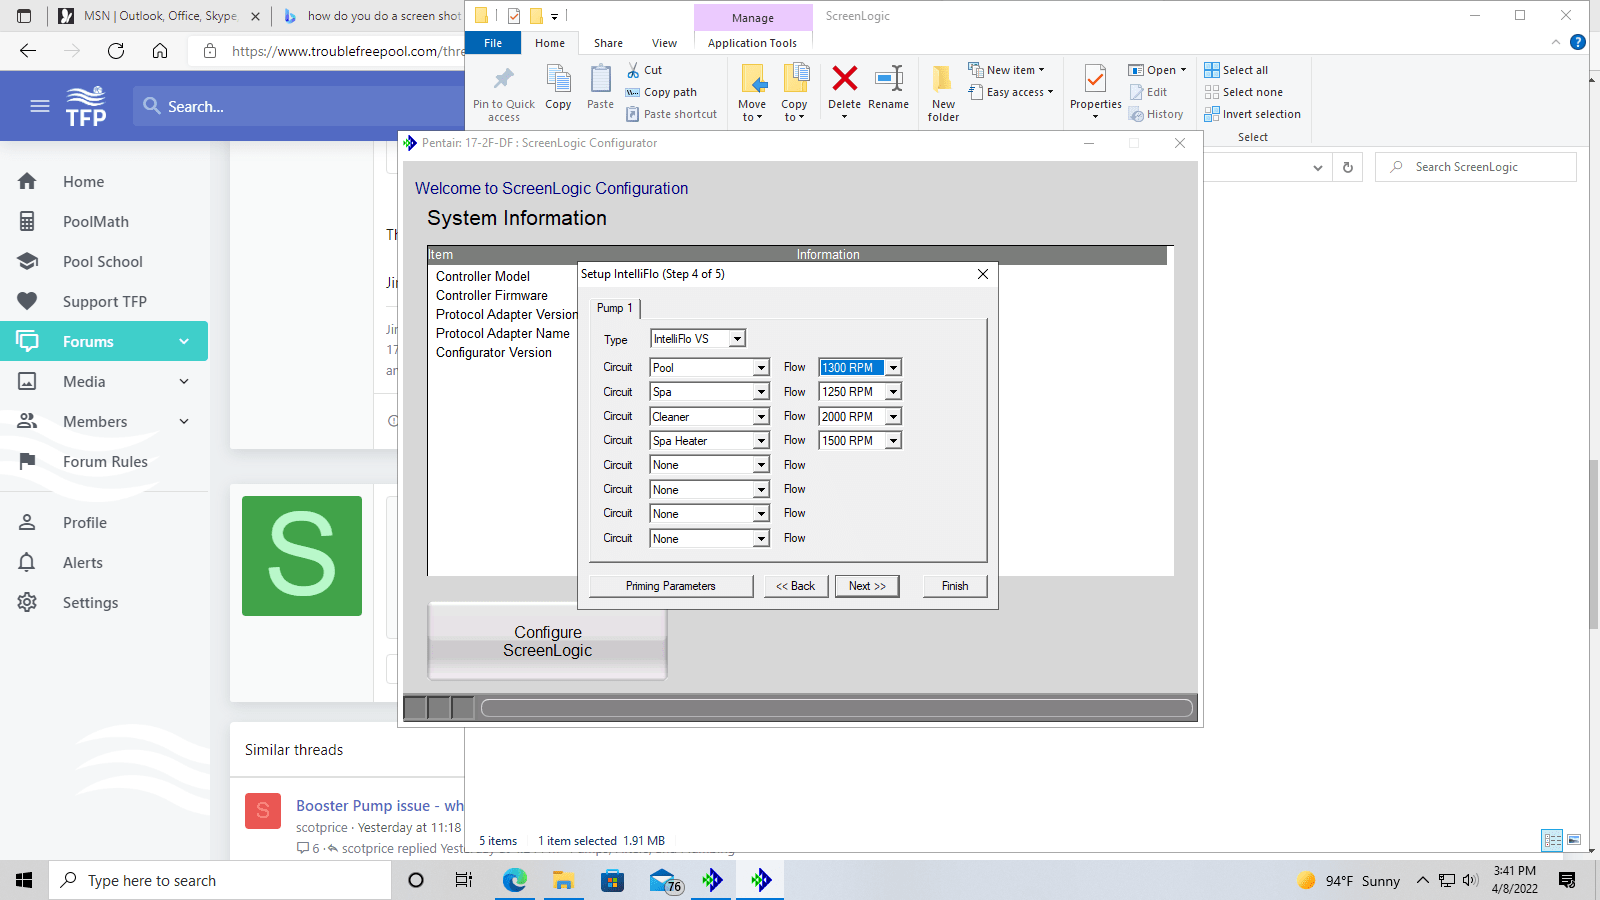Open the History option
This screenshot has width=1600, height=900.
point(1156,114)
